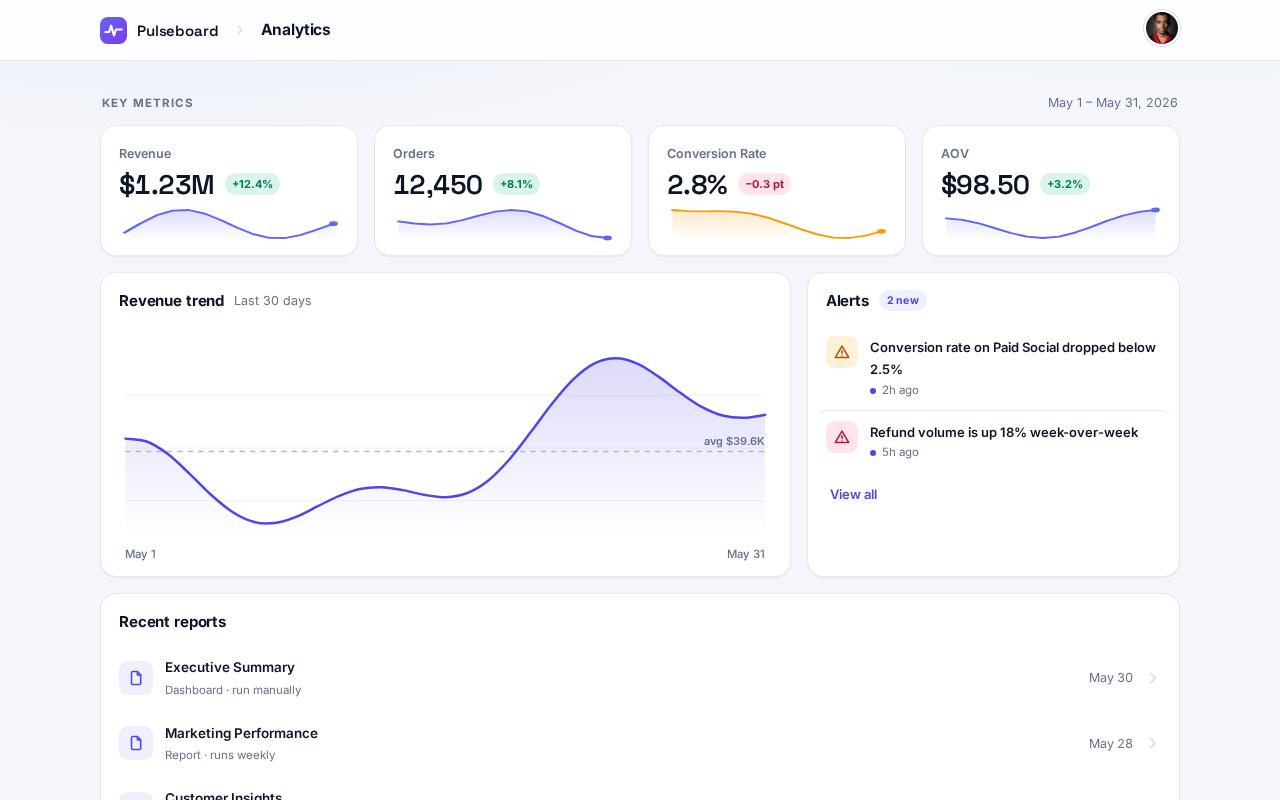Click the avg $39.6K label on chart
Image resolution: width=1280 pixels, height=800 pixels.
click(x=734, y=441)
